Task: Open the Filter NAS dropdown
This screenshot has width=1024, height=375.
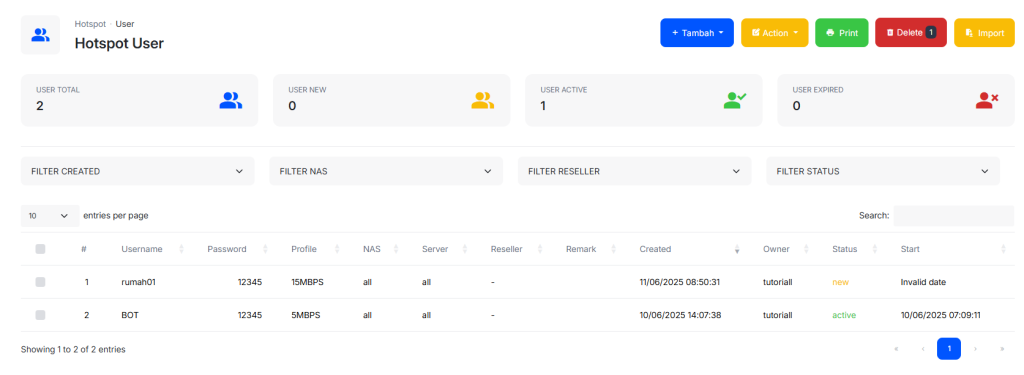Action: click(x=386, y=171)
